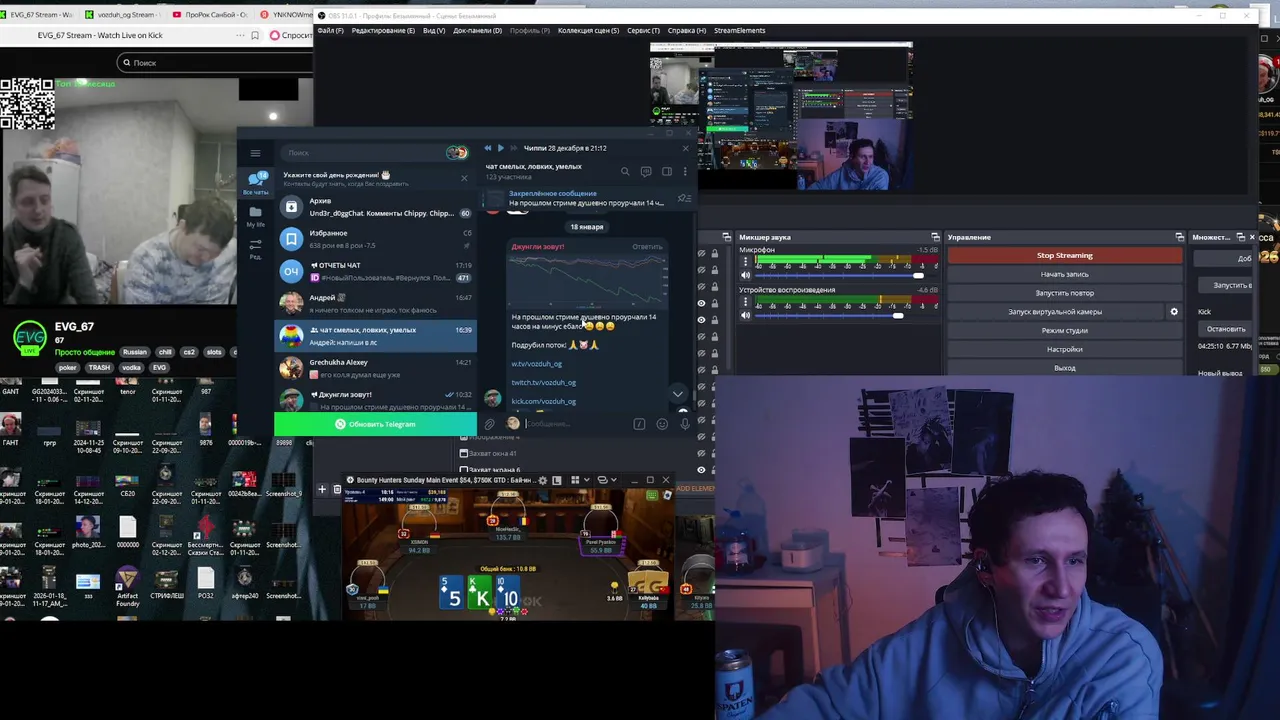Mute the Микрофон speaker icon in OBS

coord(745,276)
